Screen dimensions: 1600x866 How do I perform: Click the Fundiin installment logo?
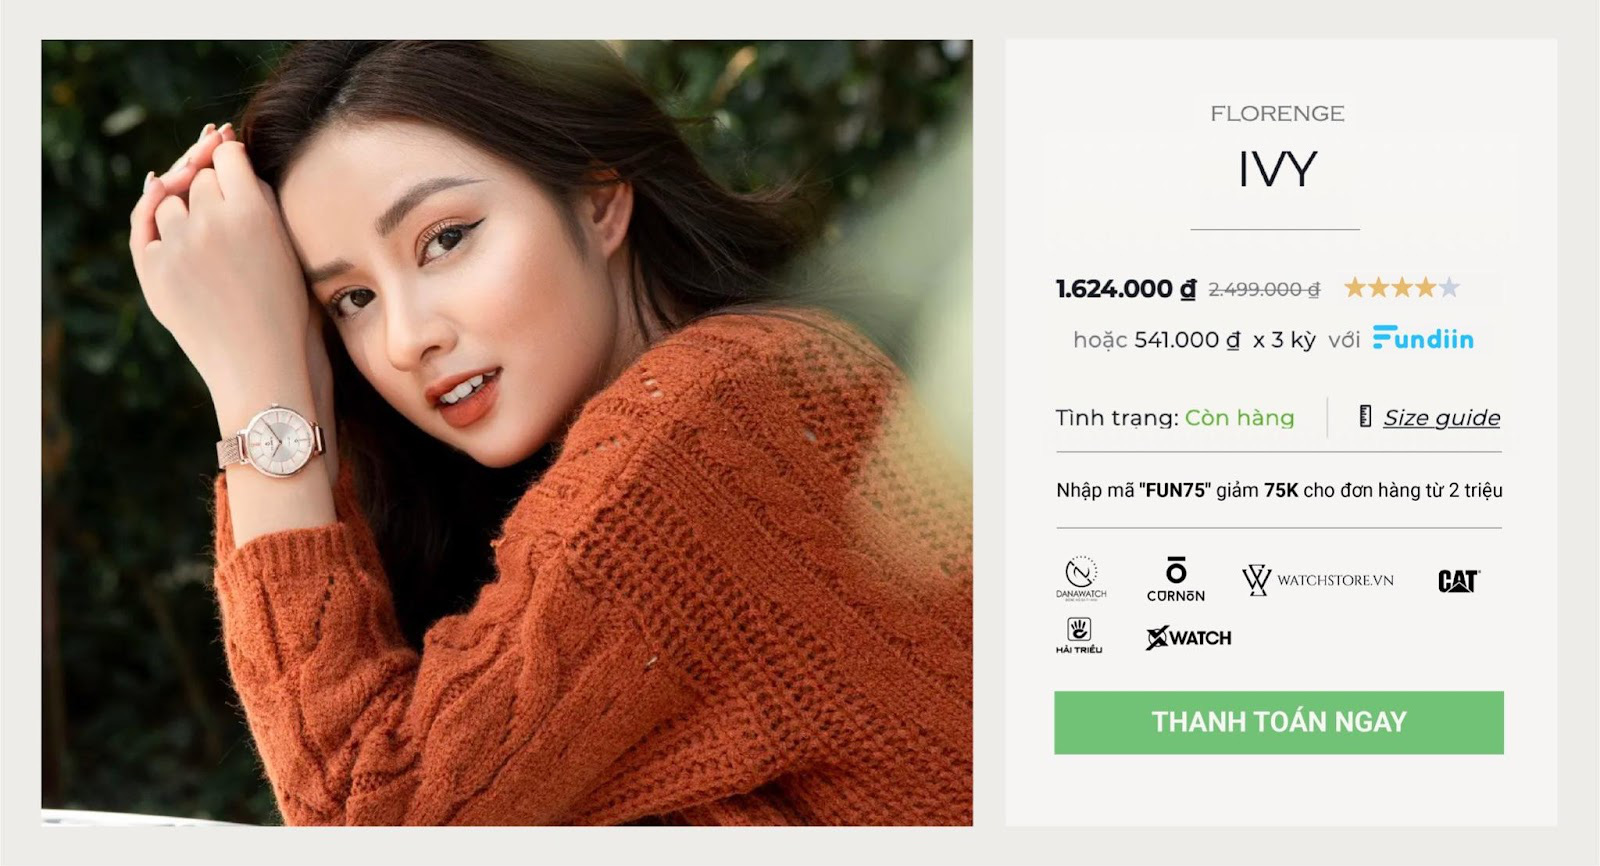click(1423, 338)
